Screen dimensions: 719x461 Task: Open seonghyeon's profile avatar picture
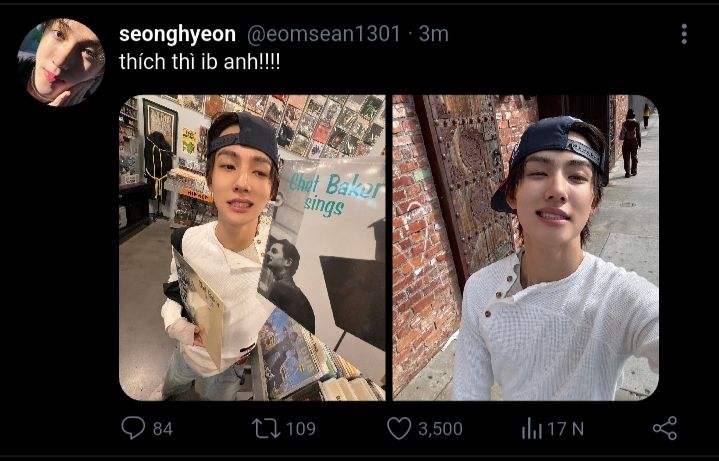pyautogui.click(x=61, y=62)
